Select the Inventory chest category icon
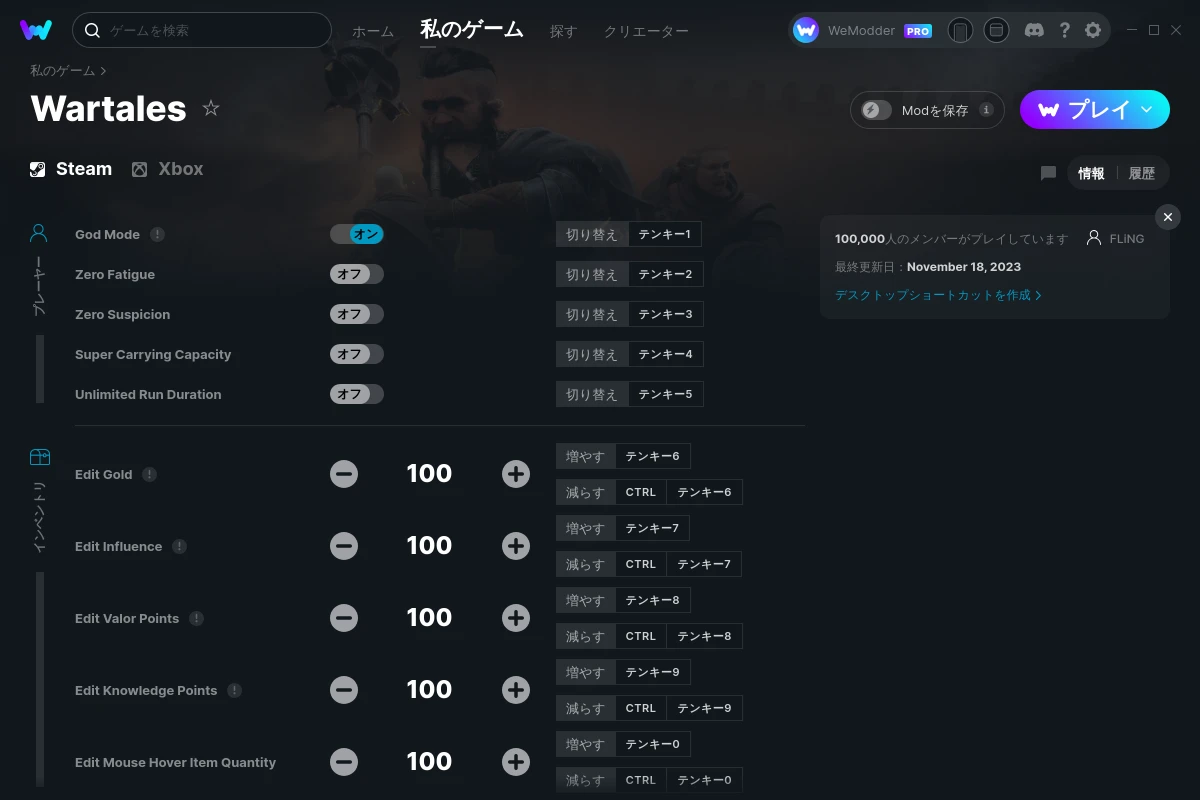1200x800 pixels. (39, 457)
